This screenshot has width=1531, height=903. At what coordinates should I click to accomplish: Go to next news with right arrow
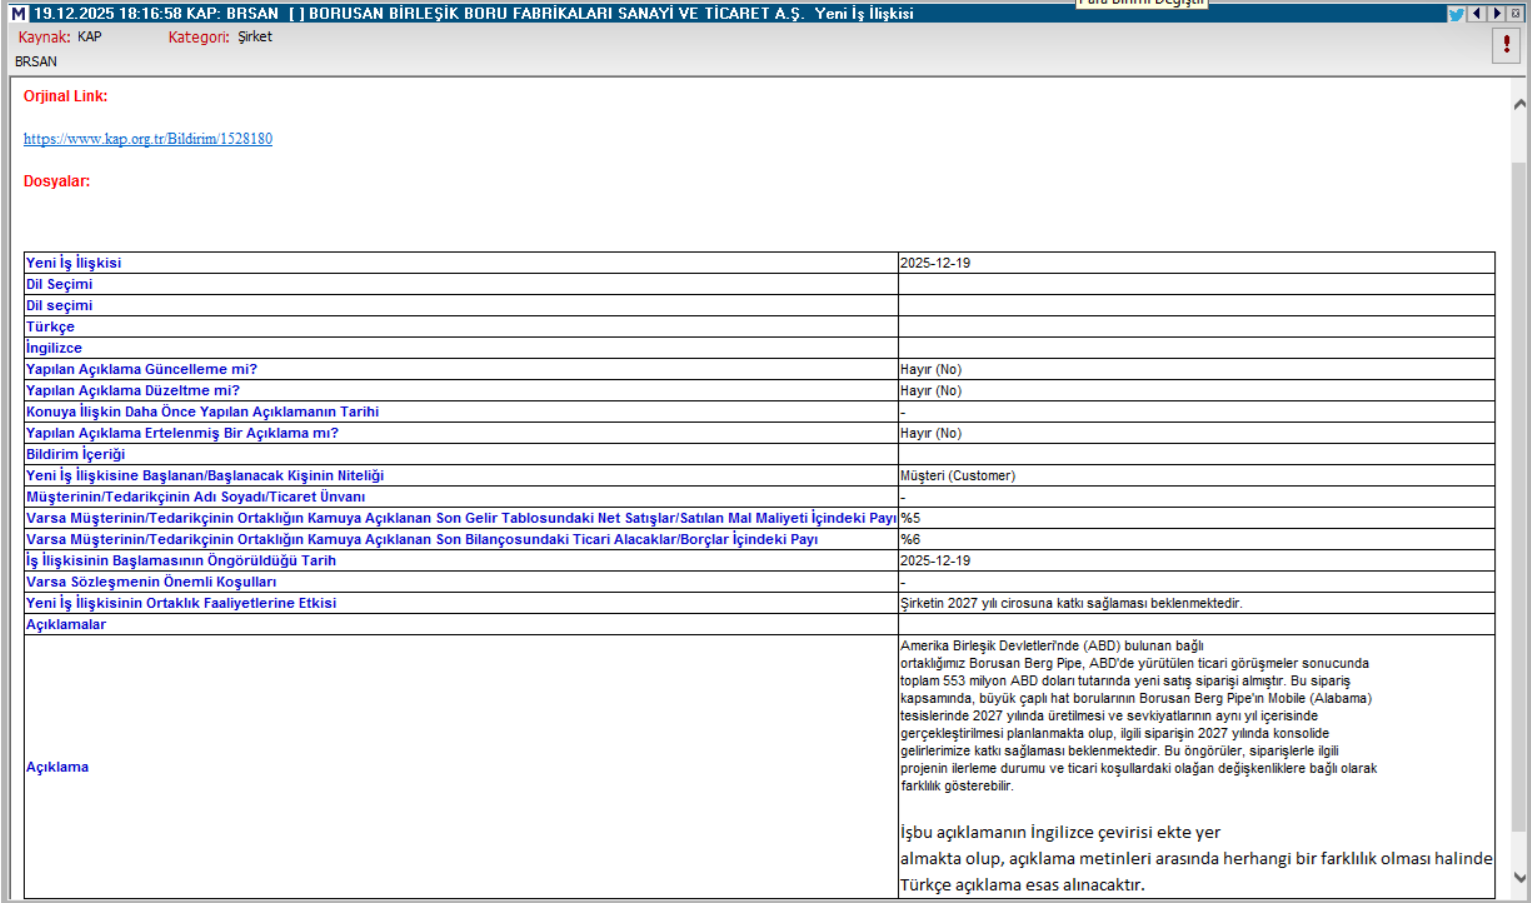pos(1497,14)
